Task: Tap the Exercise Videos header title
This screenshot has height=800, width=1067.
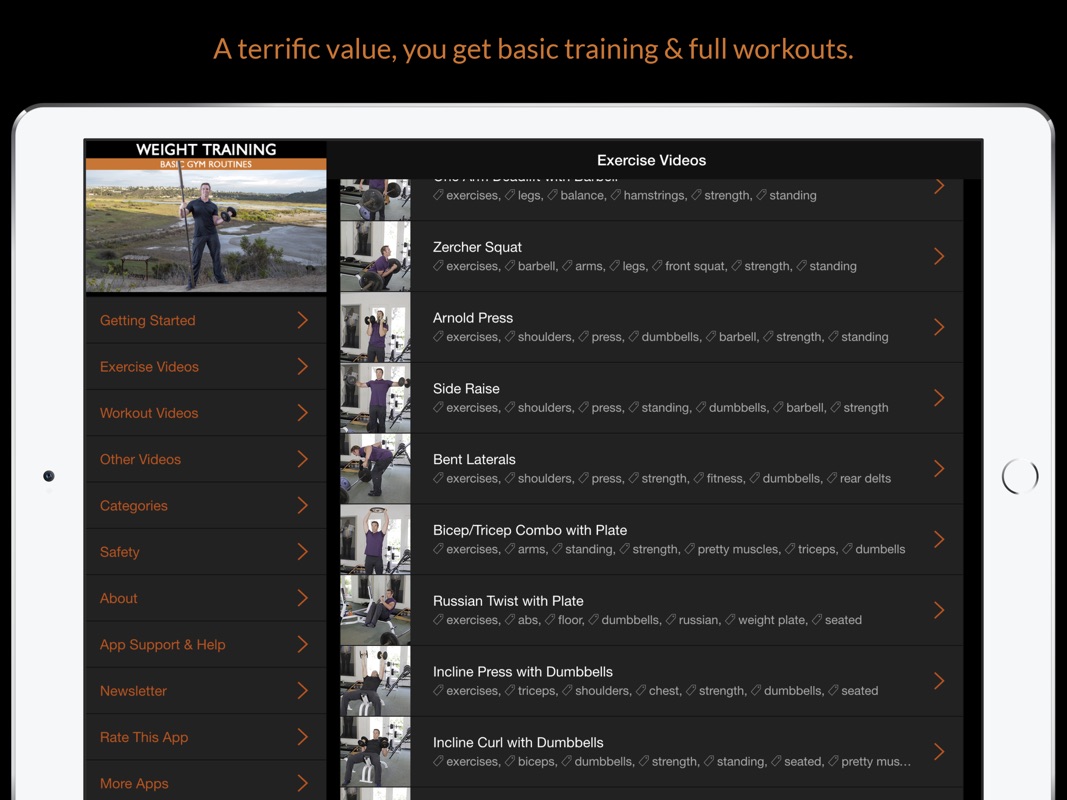Action: click(651, 161)
